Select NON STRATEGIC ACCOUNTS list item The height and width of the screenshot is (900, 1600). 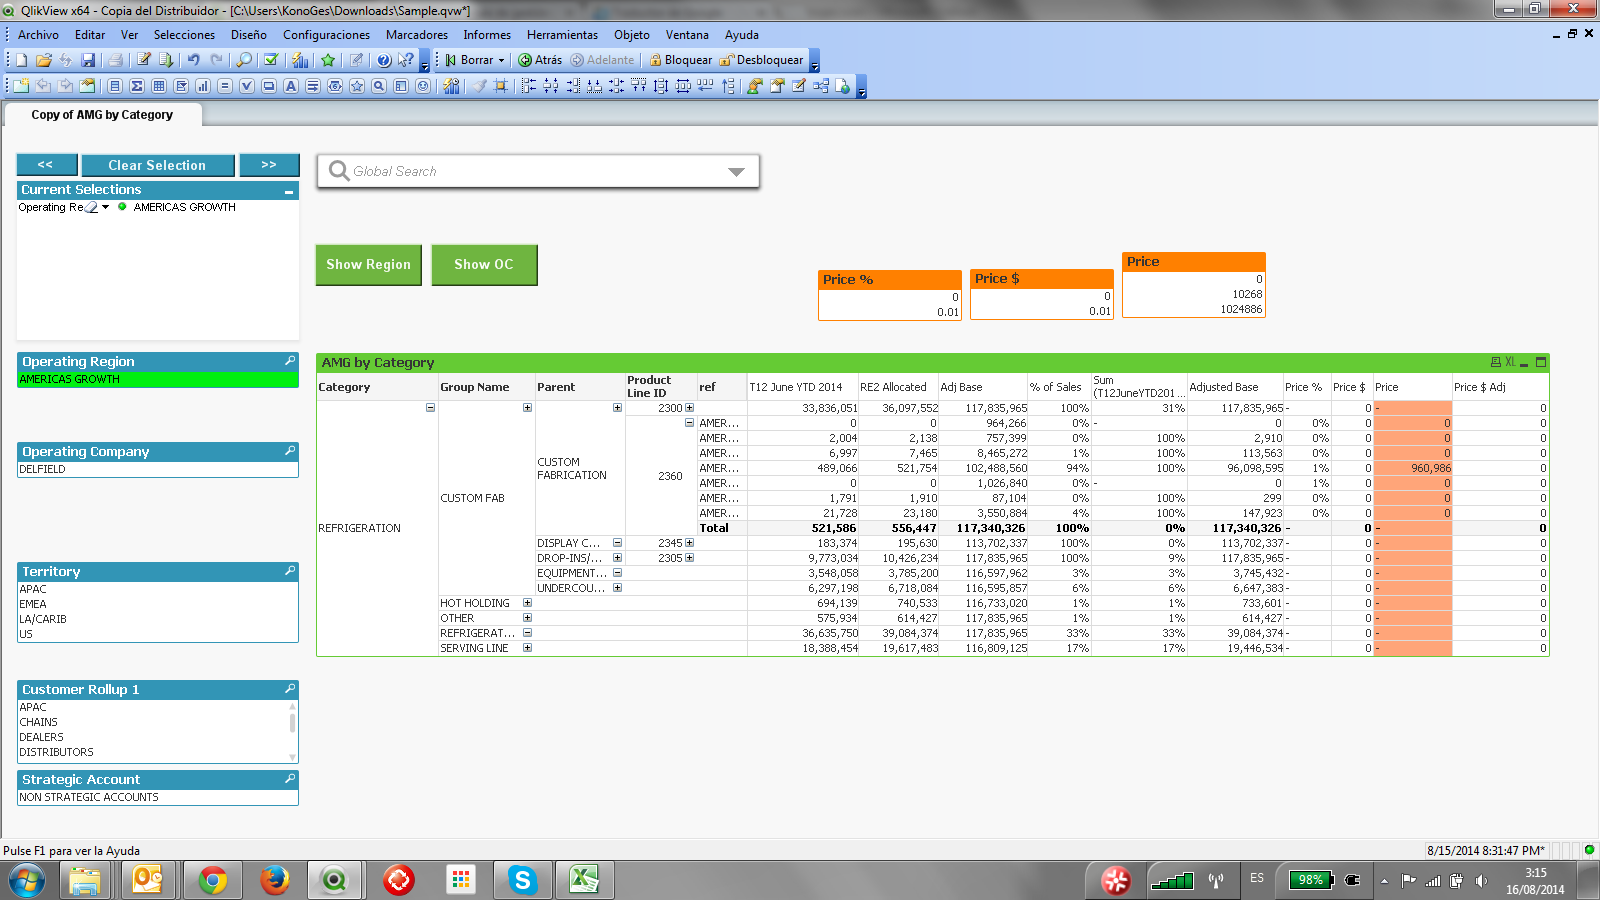click(x=157, y=797)
